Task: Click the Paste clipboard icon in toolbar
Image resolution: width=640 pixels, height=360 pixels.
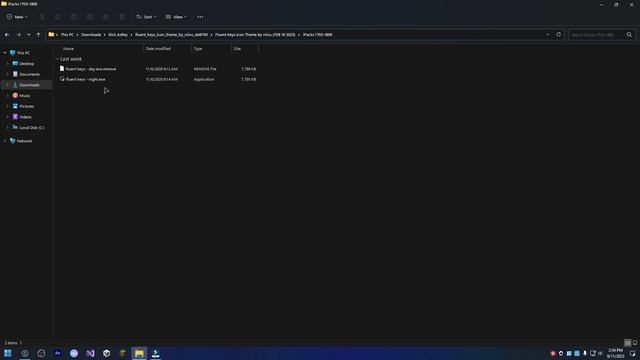Action: point(74,17)
